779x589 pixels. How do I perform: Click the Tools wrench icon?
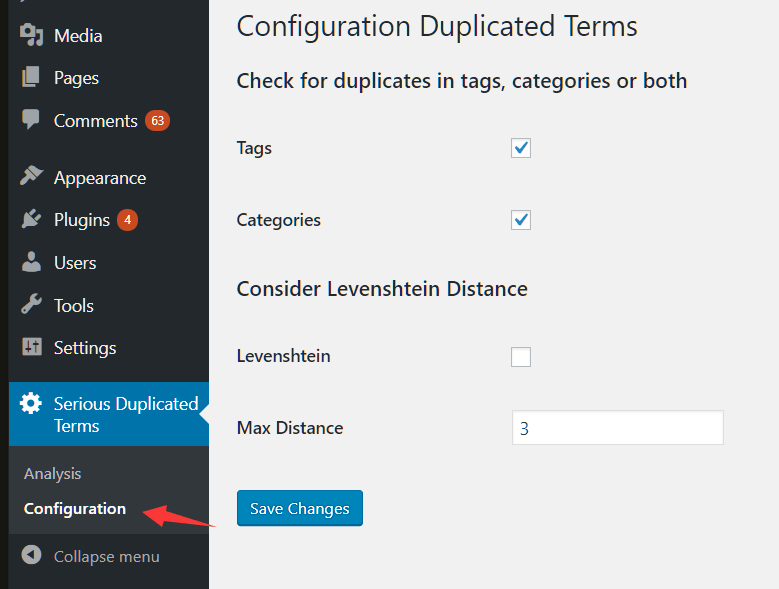pos(31,304)
